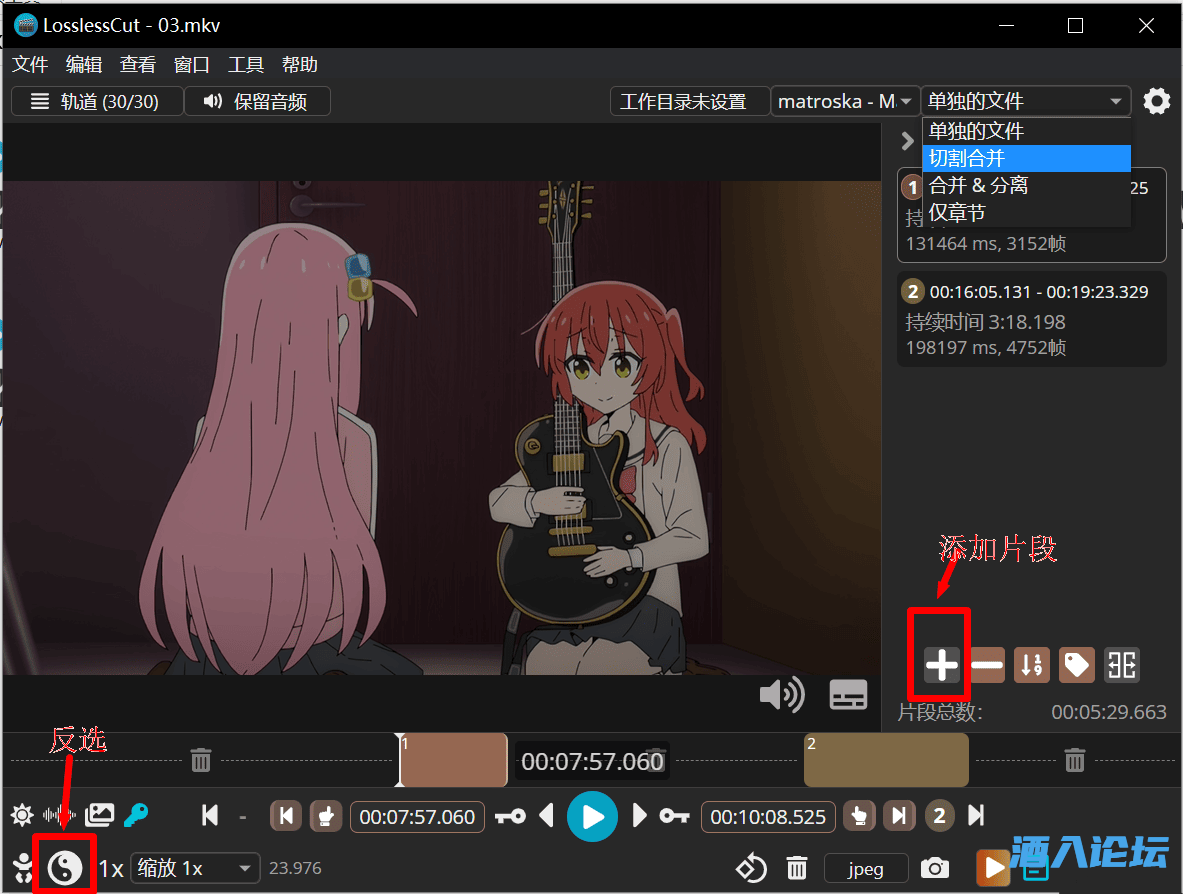Click the segment sort order icon
Viewport: 1183px width, 894px height.
tap(1031, 665)
